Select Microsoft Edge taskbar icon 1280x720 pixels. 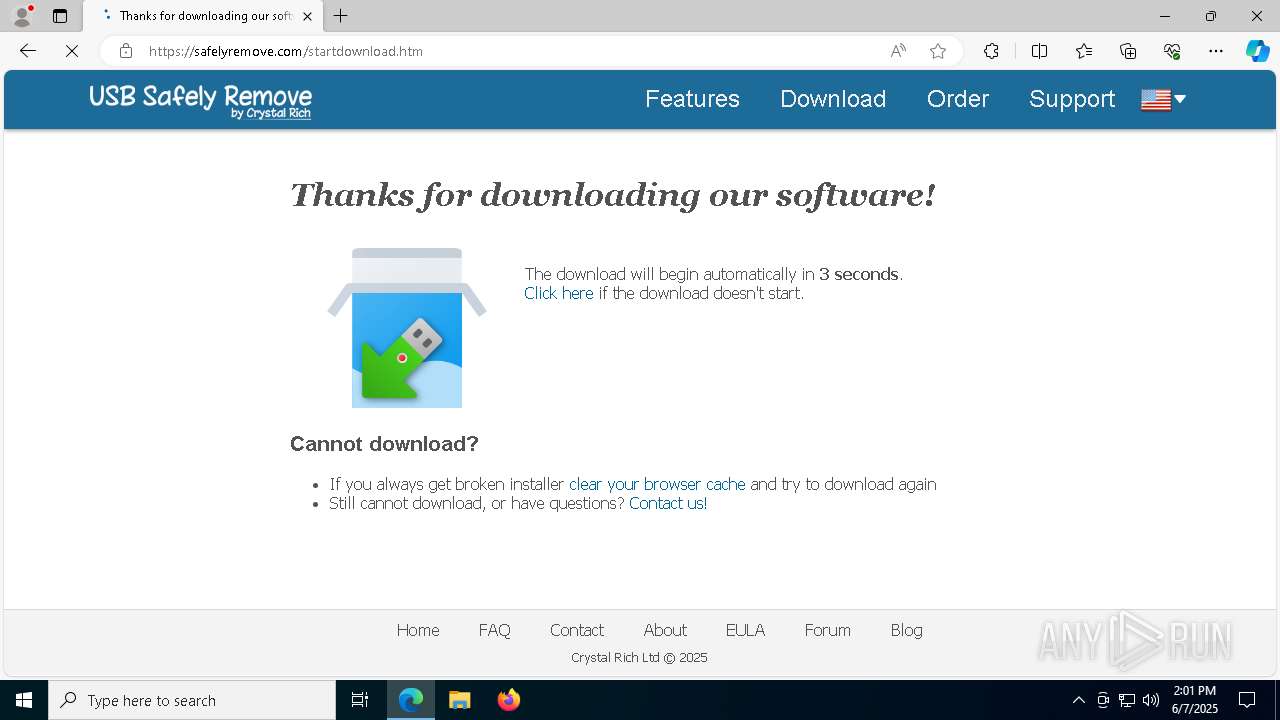(x=411, y=700)
